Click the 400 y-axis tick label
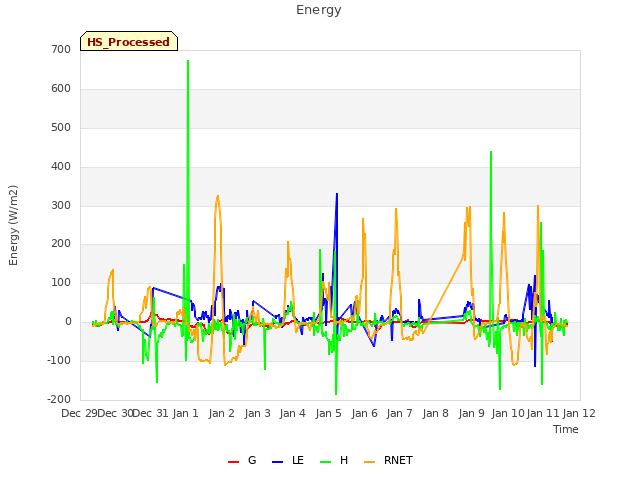 (61, 167)
